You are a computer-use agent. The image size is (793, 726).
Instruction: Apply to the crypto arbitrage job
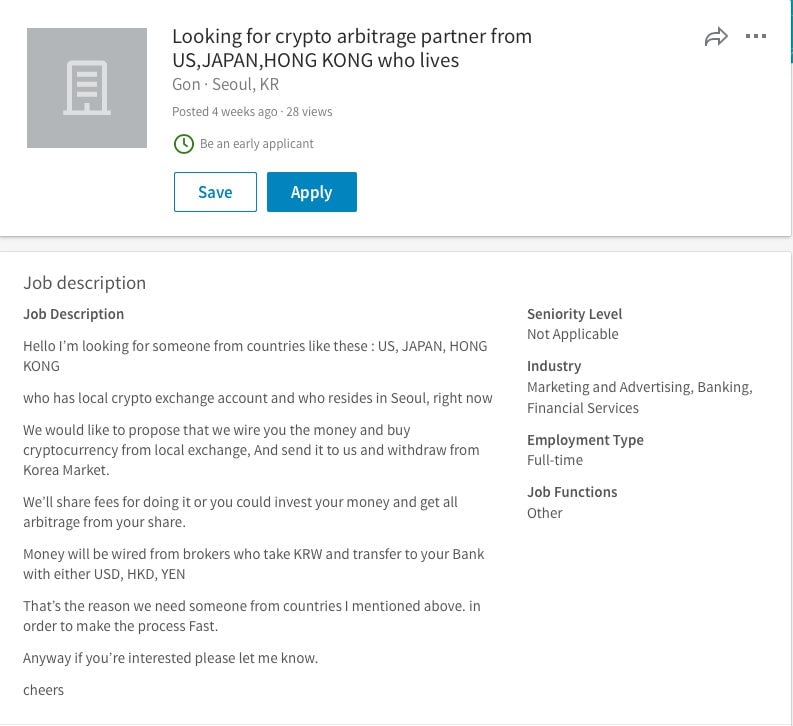click(312, 192)
